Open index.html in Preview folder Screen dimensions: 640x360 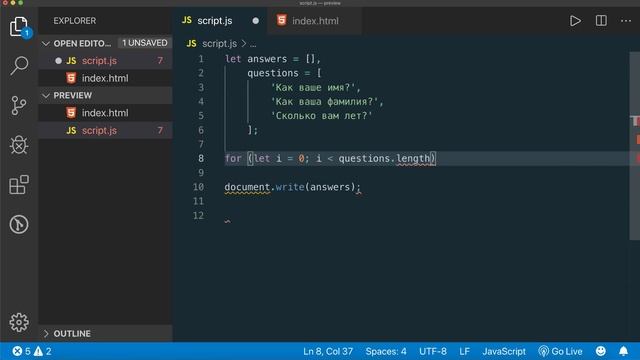coord(106,113)
